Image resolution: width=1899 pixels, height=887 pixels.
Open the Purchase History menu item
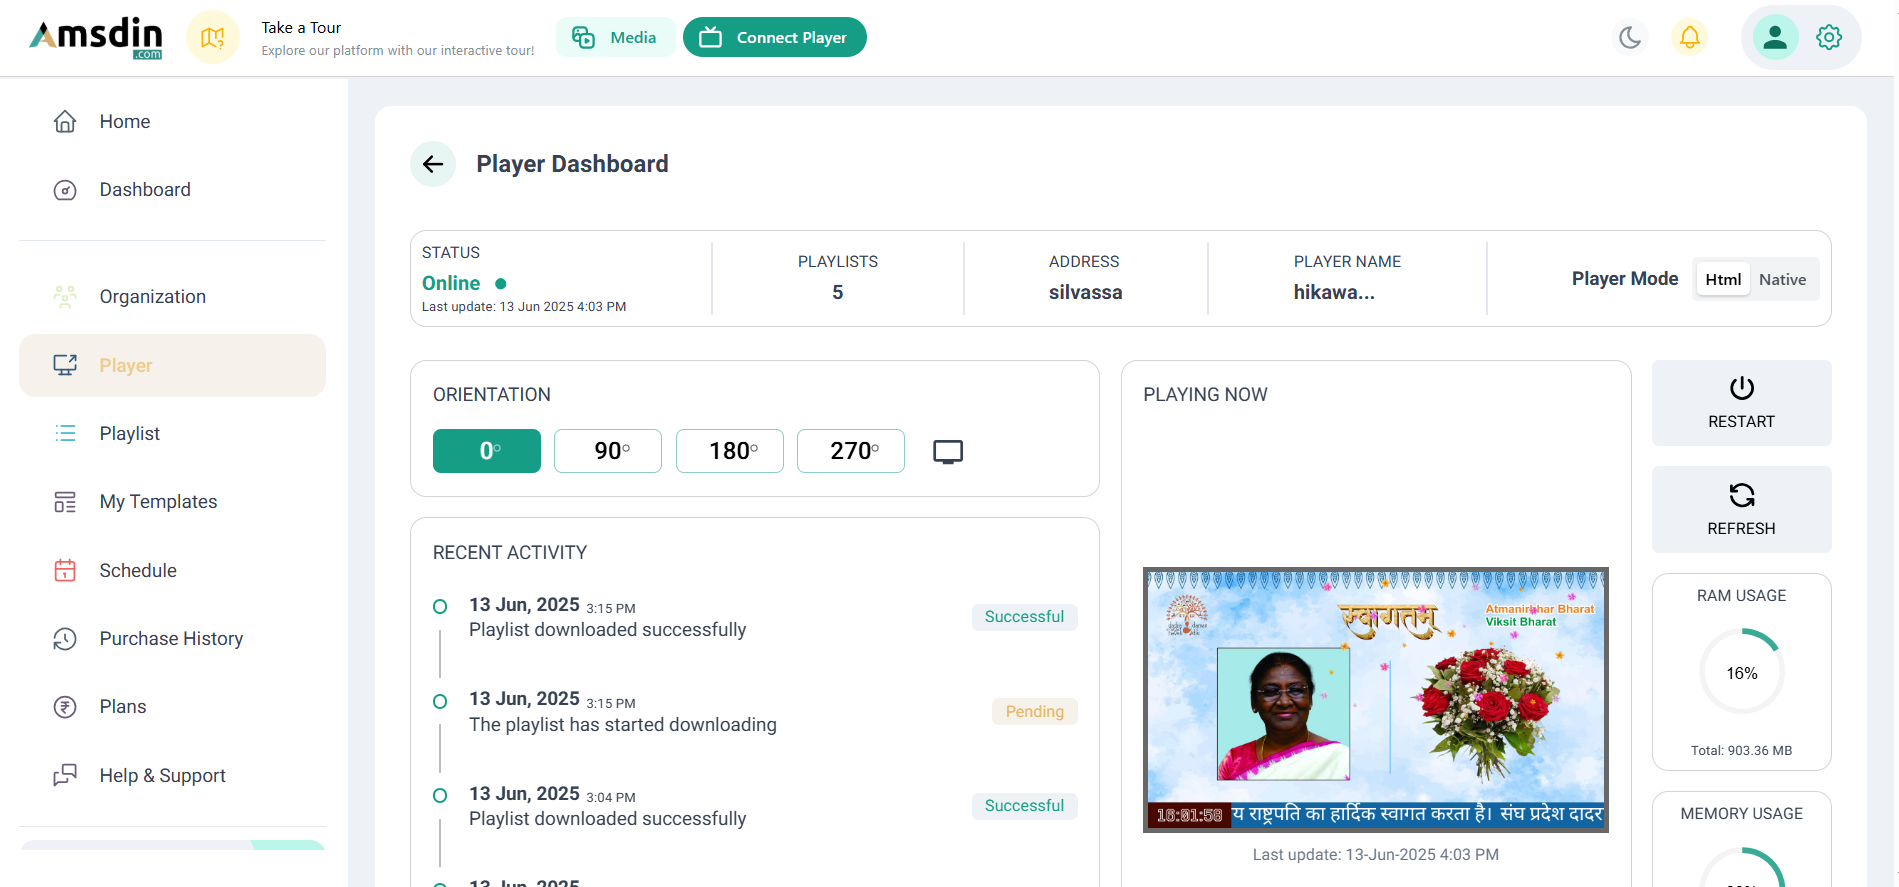[172, 639]
